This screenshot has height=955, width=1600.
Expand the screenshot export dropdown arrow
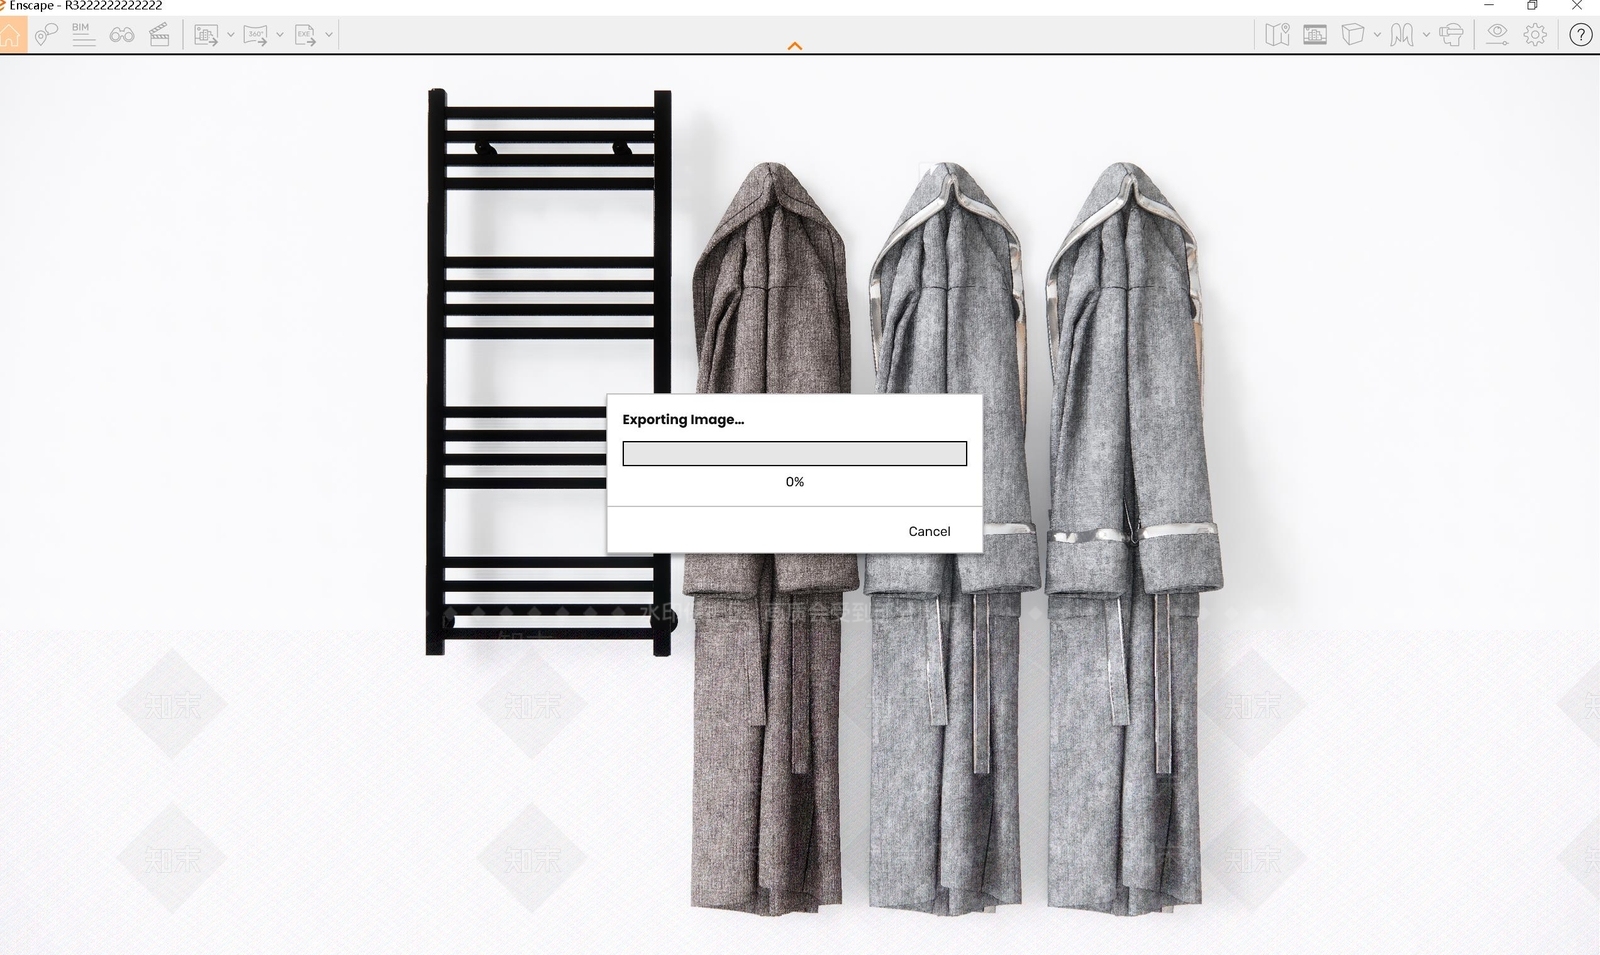pos(231,35)
